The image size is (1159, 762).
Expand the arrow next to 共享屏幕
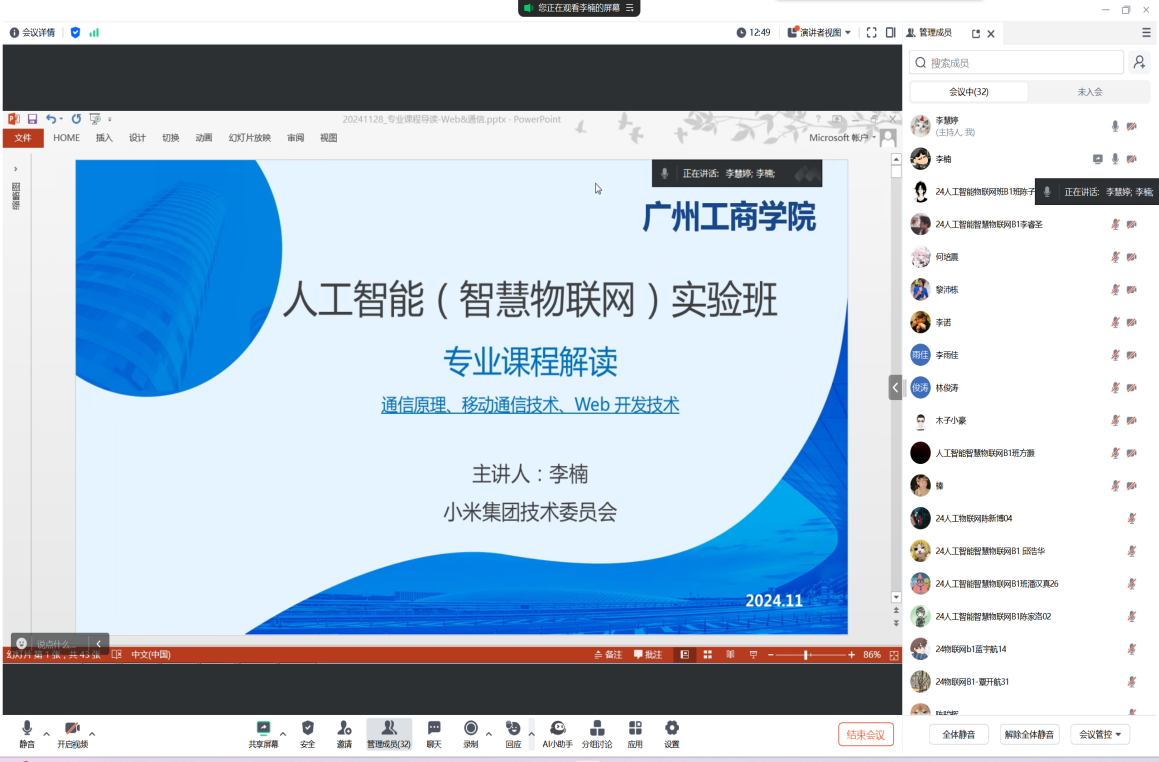(283, 733)
